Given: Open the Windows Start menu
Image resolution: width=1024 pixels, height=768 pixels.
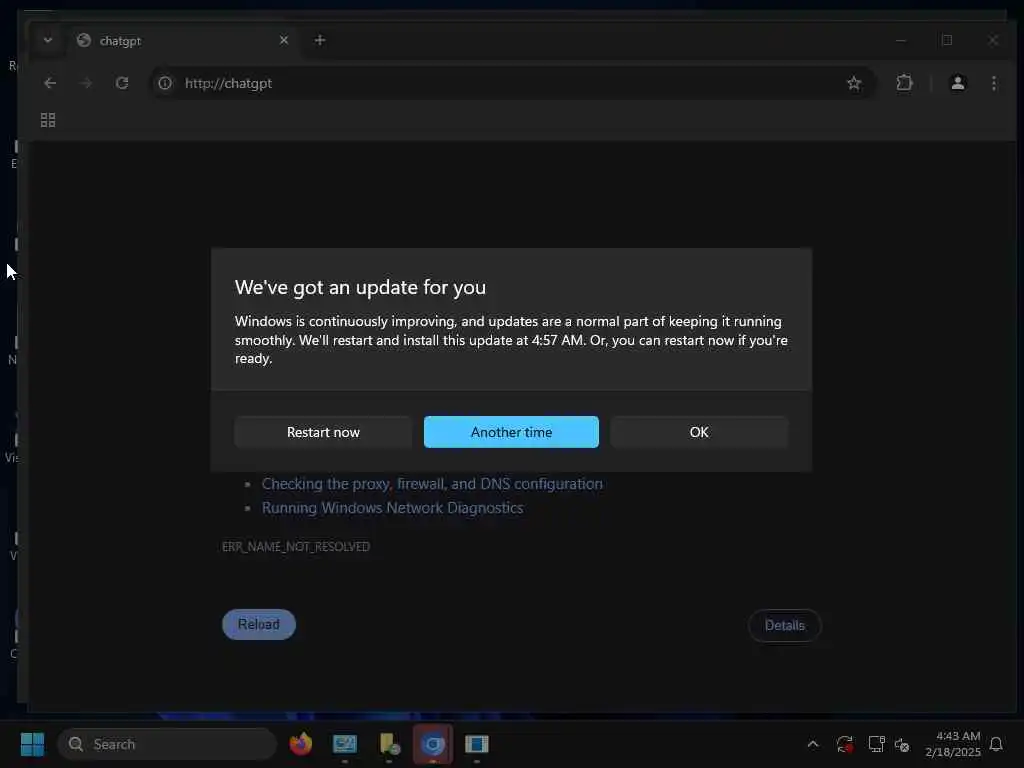Looking at the screenshot, I should pyautogui.click(x=32, y=744).
